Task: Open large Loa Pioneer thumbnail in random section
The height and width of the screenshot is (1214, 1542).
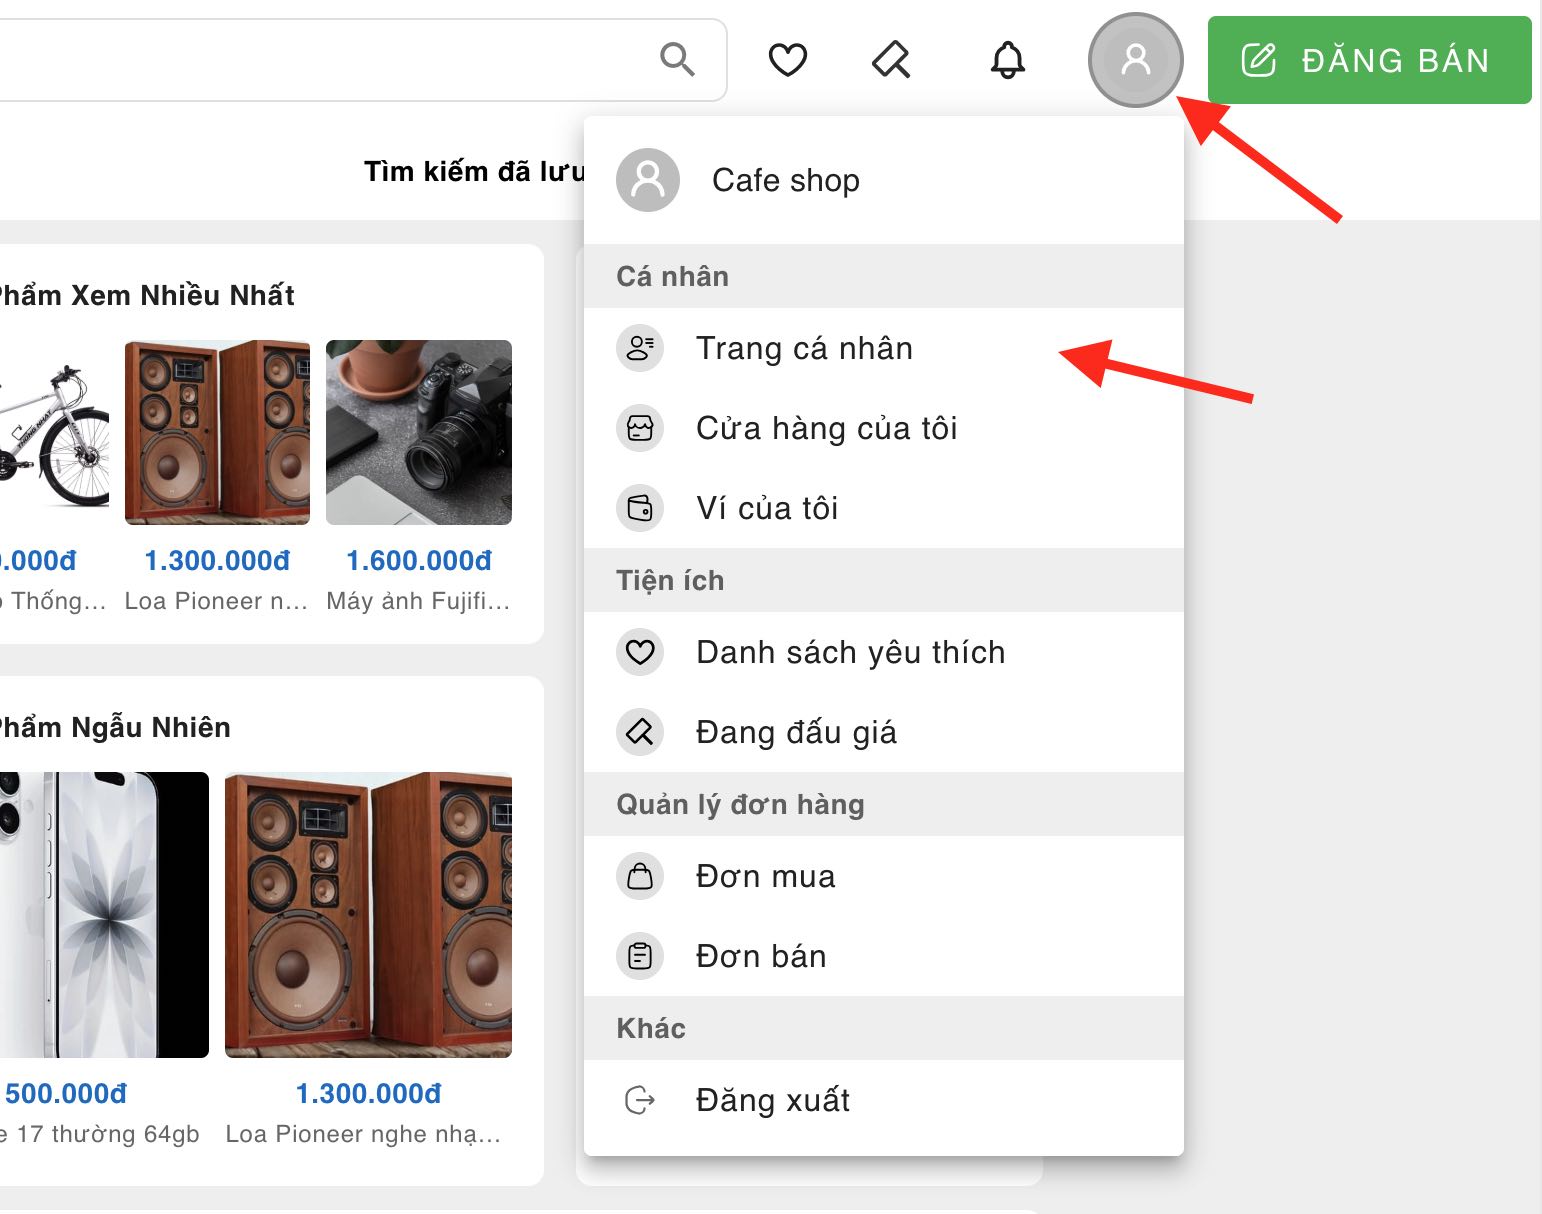Action: click(368, 914)
